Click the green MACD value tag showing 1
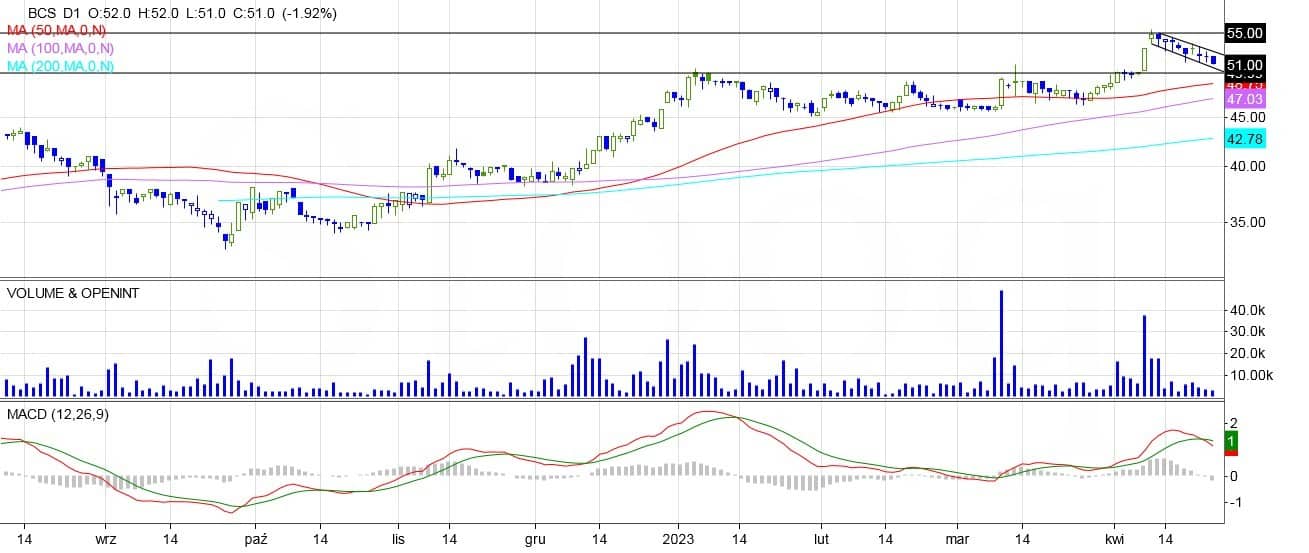 [1231, 440]
